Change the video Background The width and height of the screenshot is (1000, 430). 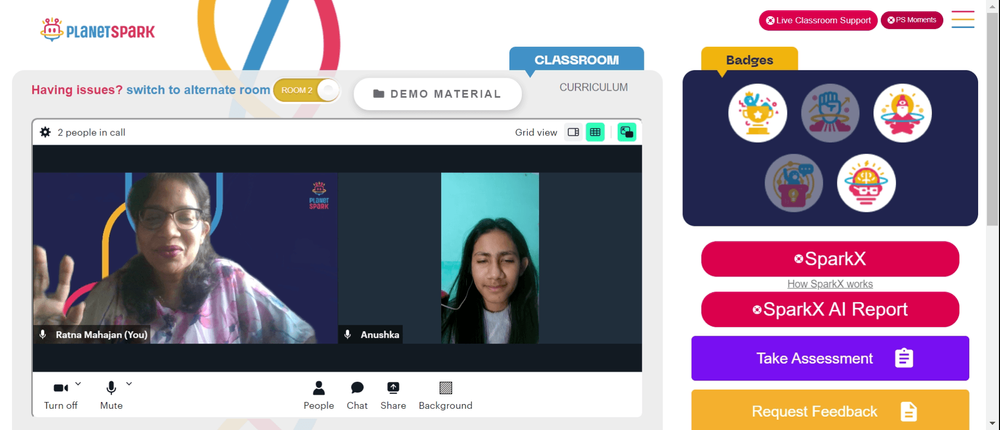coord(445,396)
